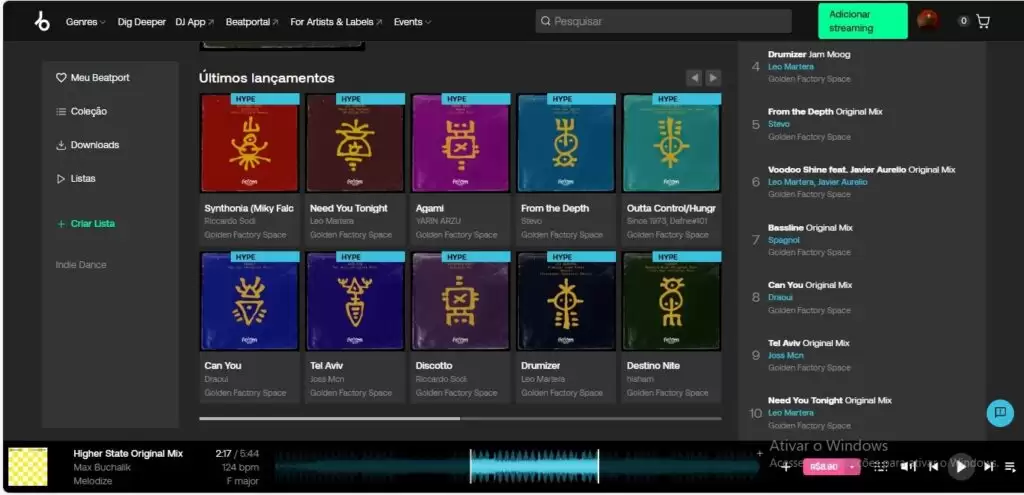Skip to the next track
Image resolution: width=1024 pixels, height=495 pixels.
pyautogui.click(x=989, y=466)
